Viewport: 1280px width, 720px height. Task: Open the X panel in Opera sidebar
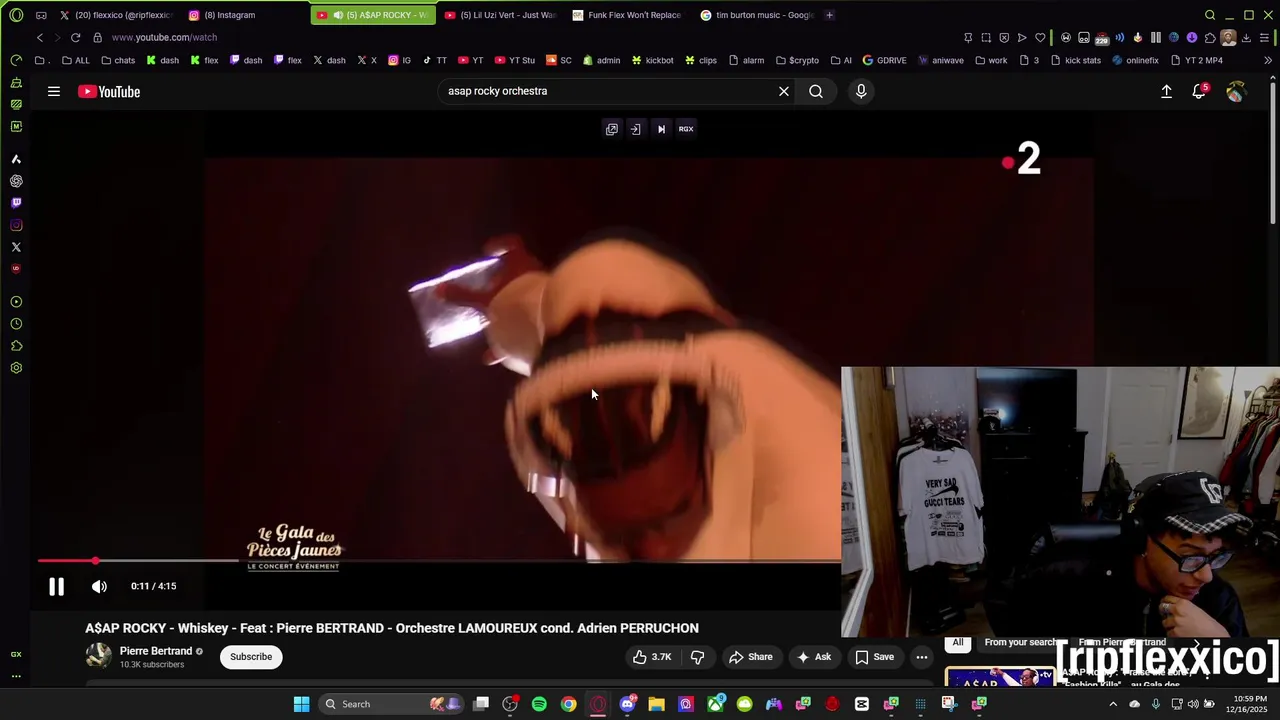[16, 247]
